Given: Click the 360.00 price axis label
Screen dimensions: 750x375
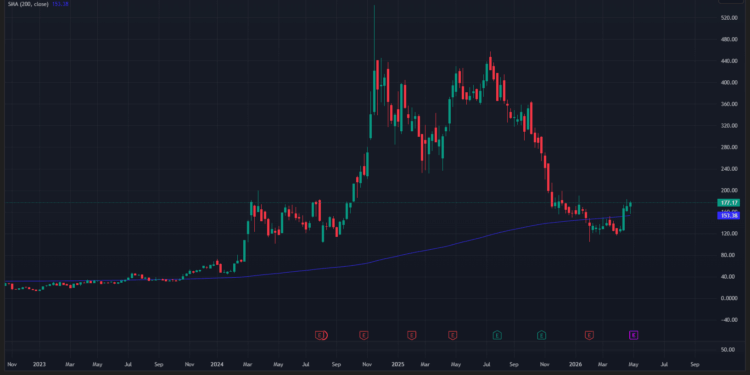Looking at the screenshot, I should pyautogui.click(x=728, y=104).
